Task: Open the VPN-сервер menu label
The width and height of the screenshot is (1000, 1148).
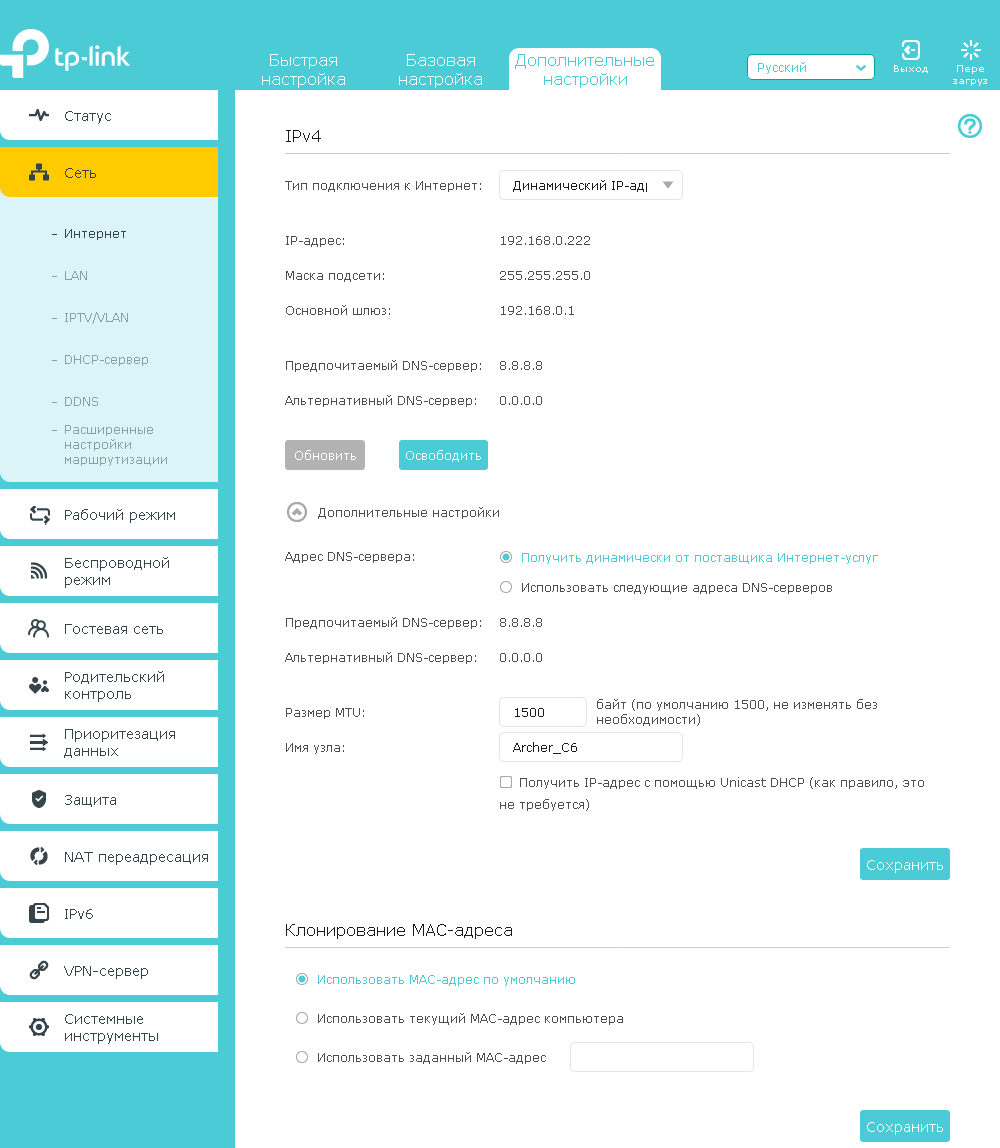Action: (x=106, y=971)
